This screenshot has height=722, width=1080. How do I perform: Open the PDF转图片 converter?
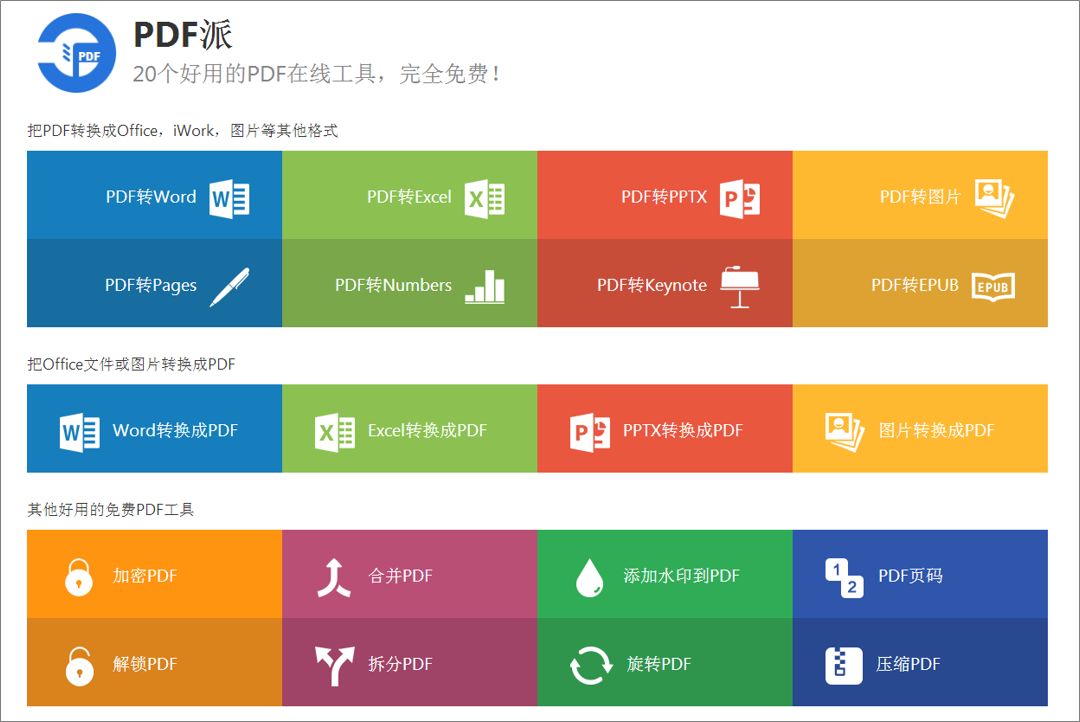pyautogui.click(x=920, y=197)
